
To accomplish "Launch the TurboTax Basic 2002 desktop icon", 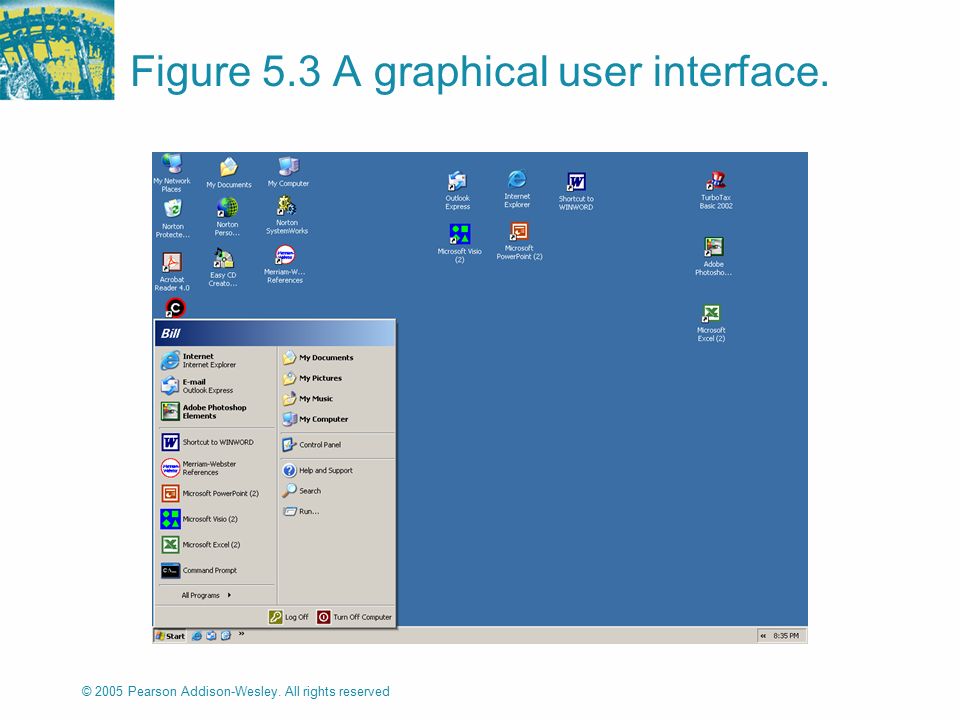I will 716,190.
